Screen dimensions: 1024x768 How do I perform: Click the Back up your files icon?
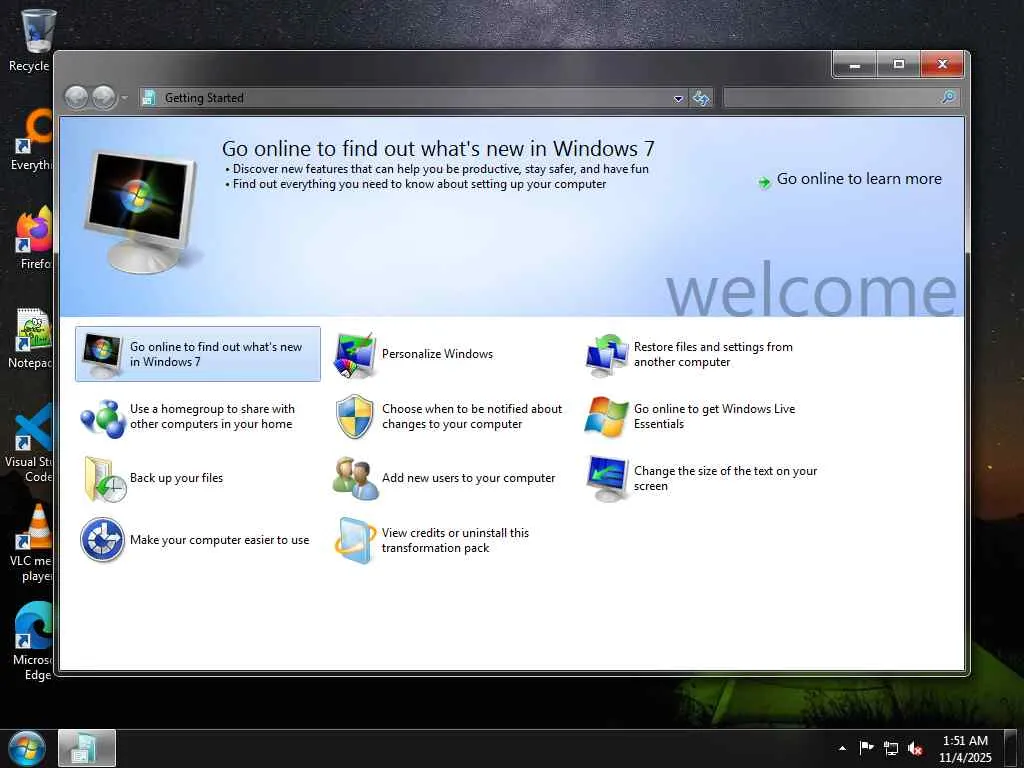click(104, 479)
